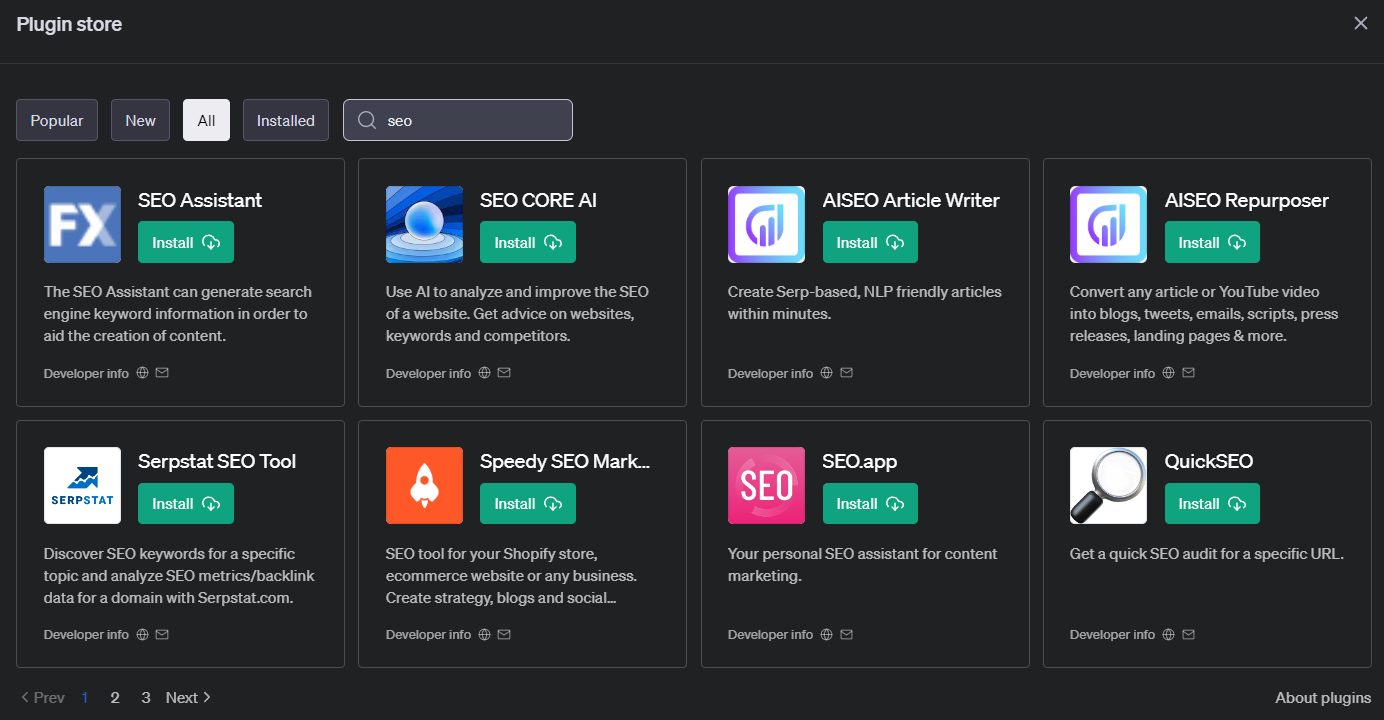
Task: Open the SEO CORE AI developer website globe icon
Action: [485, 373]
